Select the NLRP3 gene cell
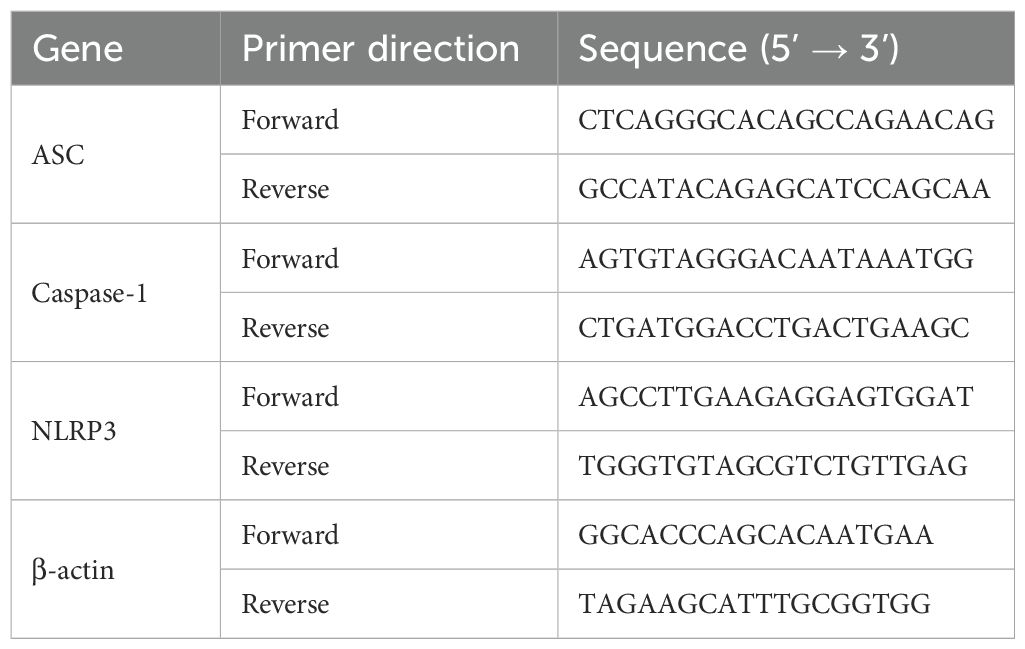The image size is (1025, 649). click(67, 432)
